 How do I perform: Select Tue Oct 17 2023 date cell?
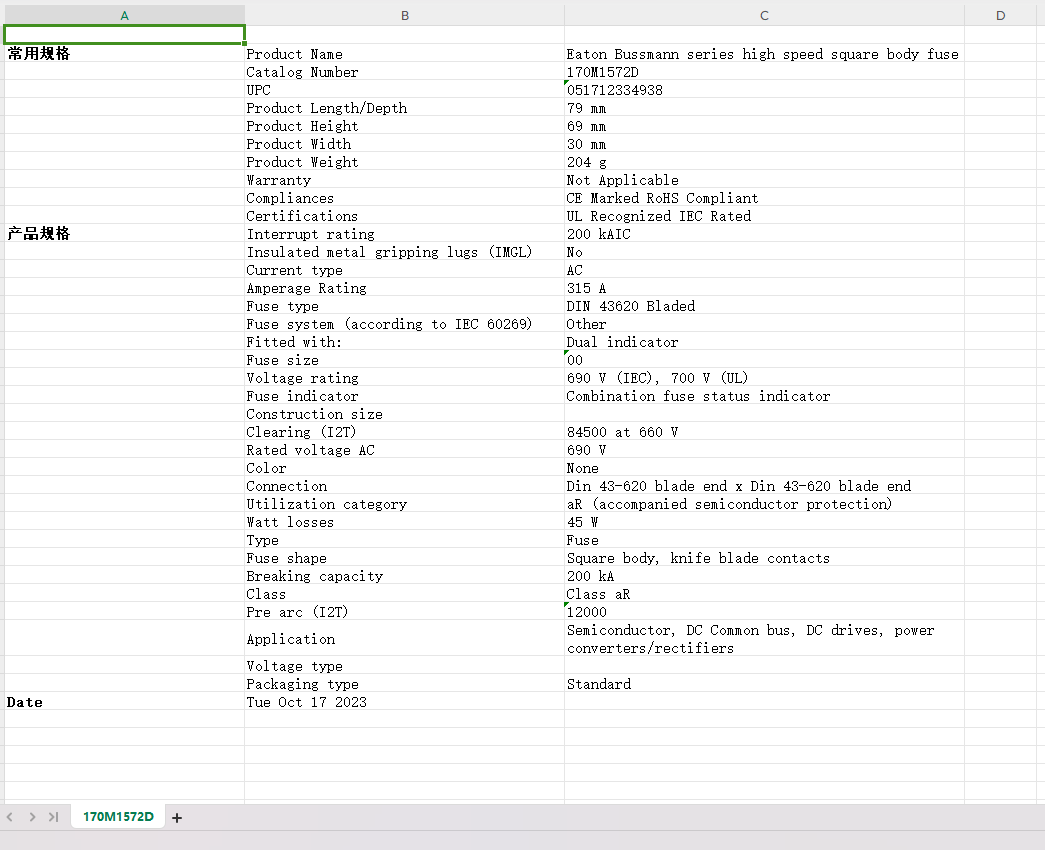click(x=405, y=701)
